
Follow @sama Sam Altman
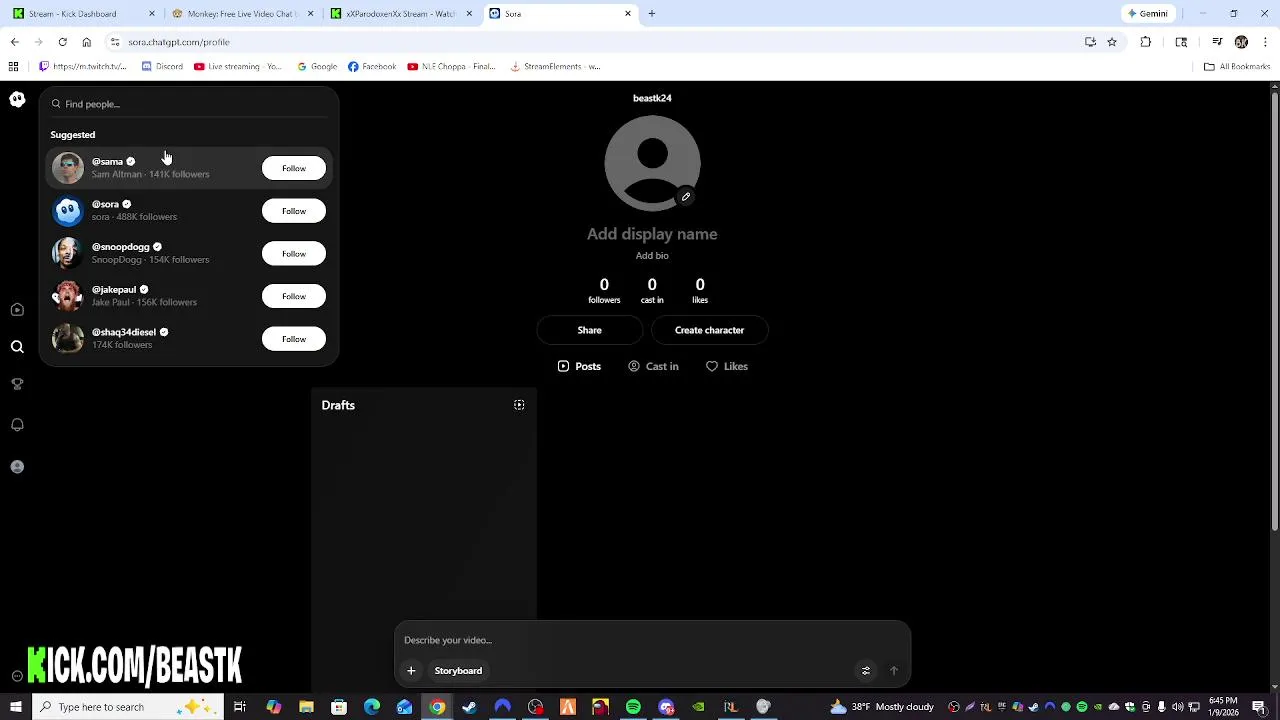(294, 168)
